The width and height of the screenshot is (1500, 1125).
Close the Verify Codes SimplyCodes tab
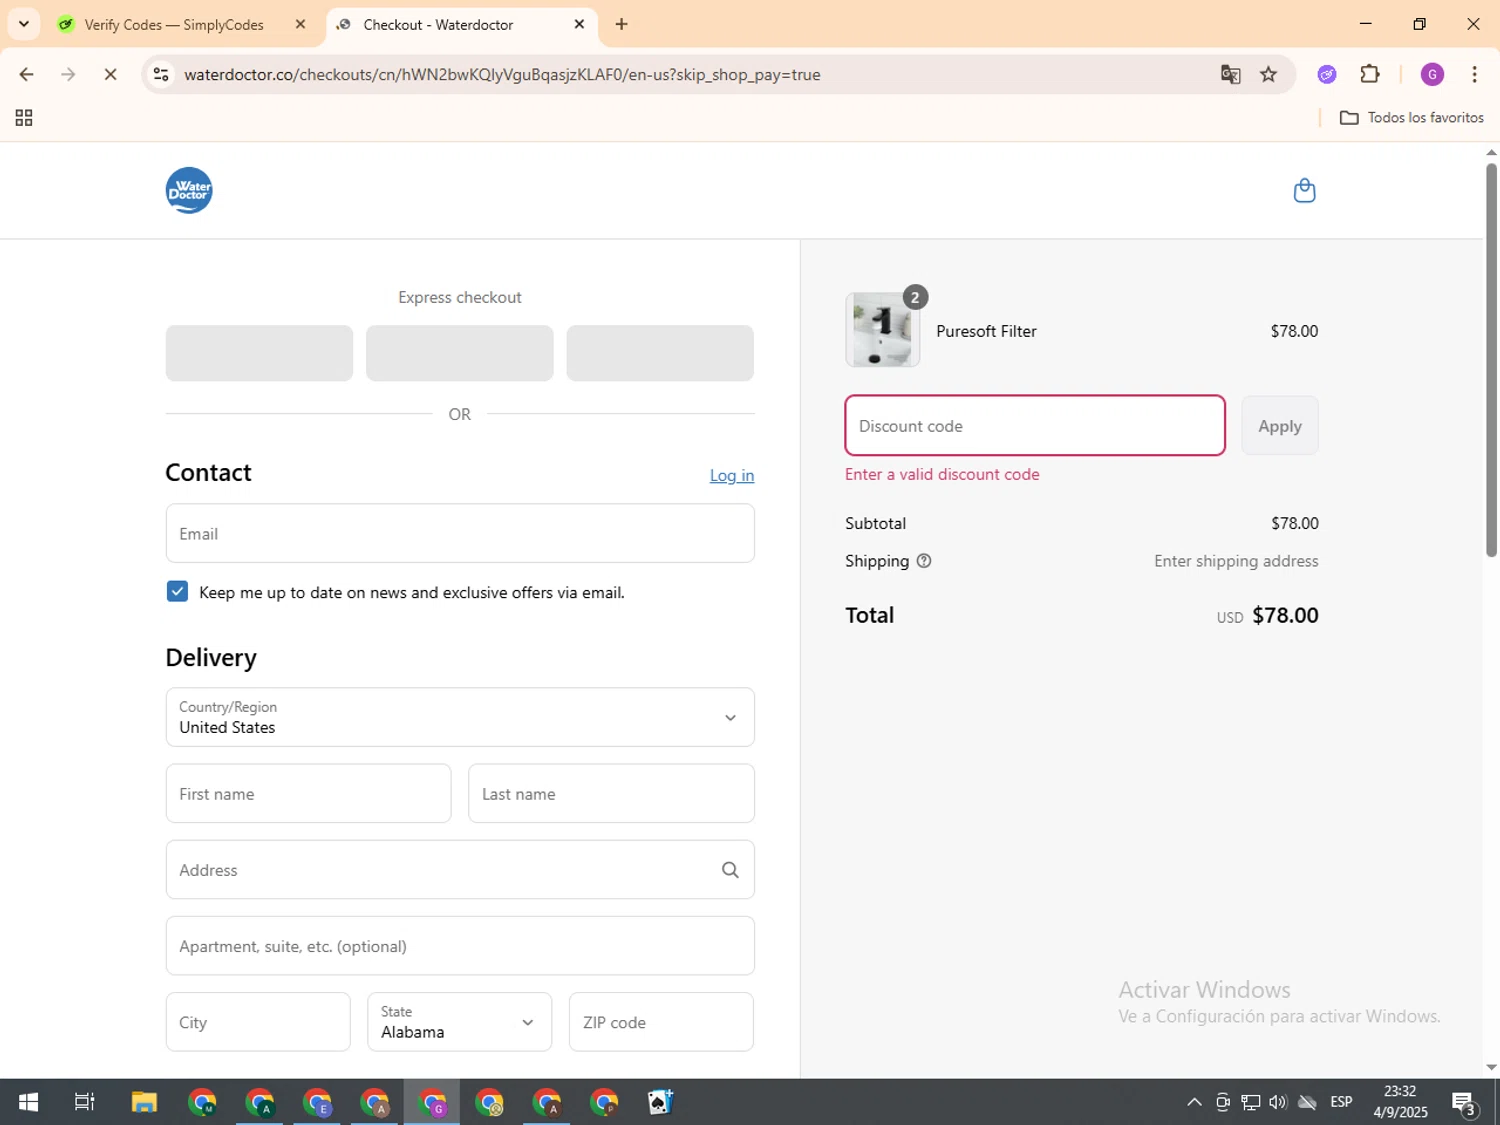(x=300, y=24)
